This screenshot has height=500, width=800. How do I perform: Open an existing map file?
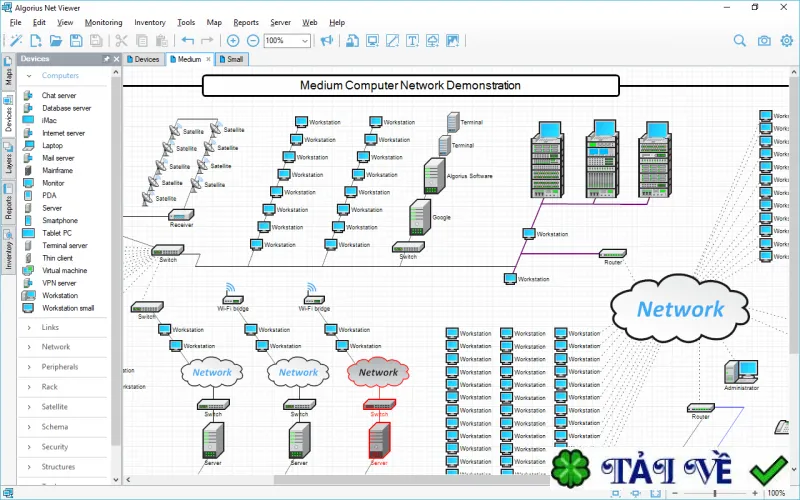pos(56,41)
